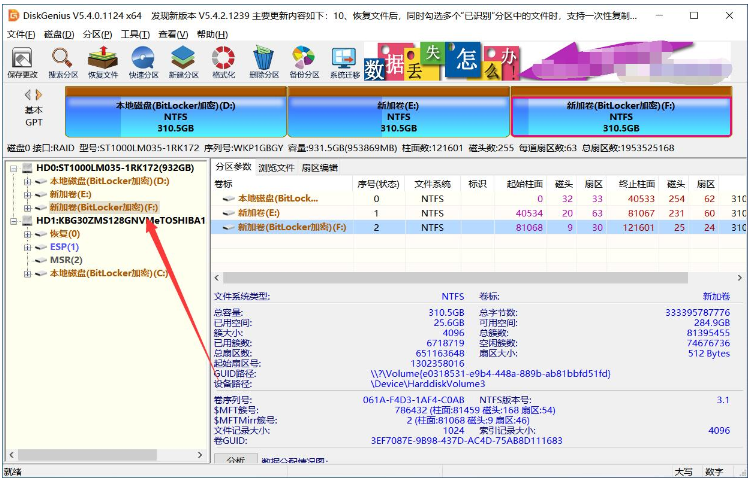
Task: Select the 快速分区 (Quick Partition) icon
Action: coord(143,61)
